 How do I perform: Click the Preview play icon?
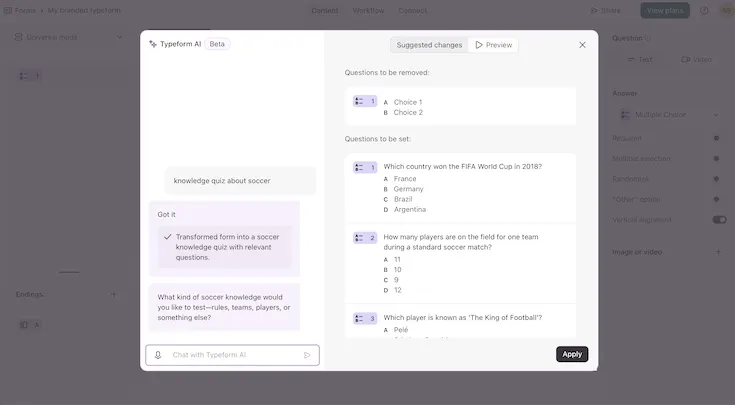pos(479,45)
